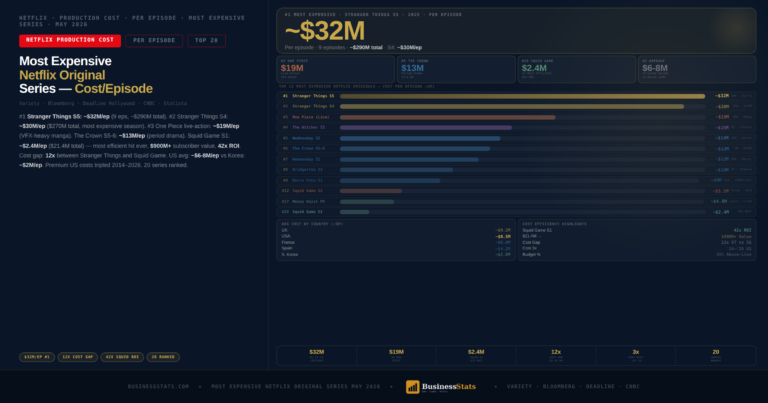768x403 pixels.
Task: Click the Wednesday S2 bar
Action: [x=420, y=139]
